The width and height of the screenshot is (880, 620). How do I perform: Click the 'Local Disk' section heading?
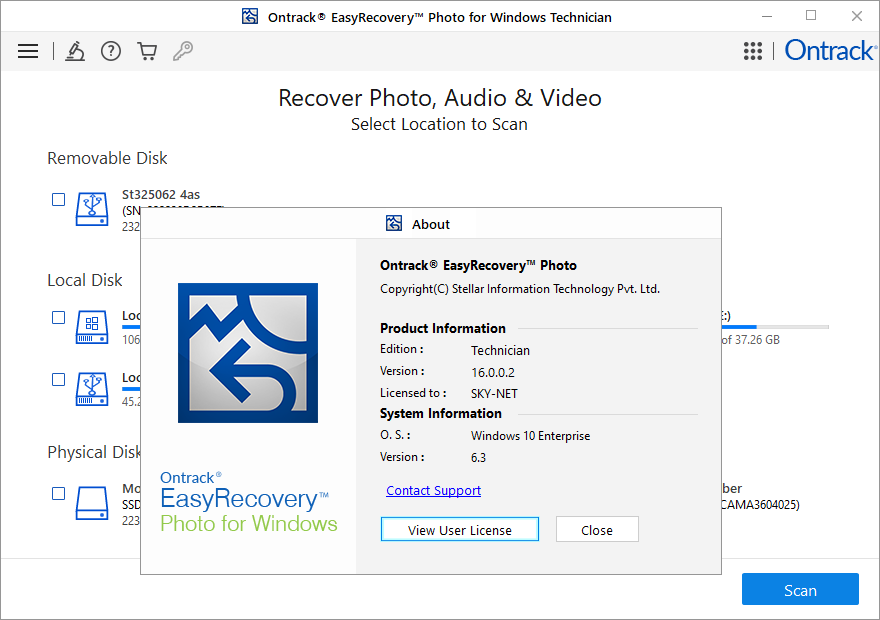(x=85, y=280)
